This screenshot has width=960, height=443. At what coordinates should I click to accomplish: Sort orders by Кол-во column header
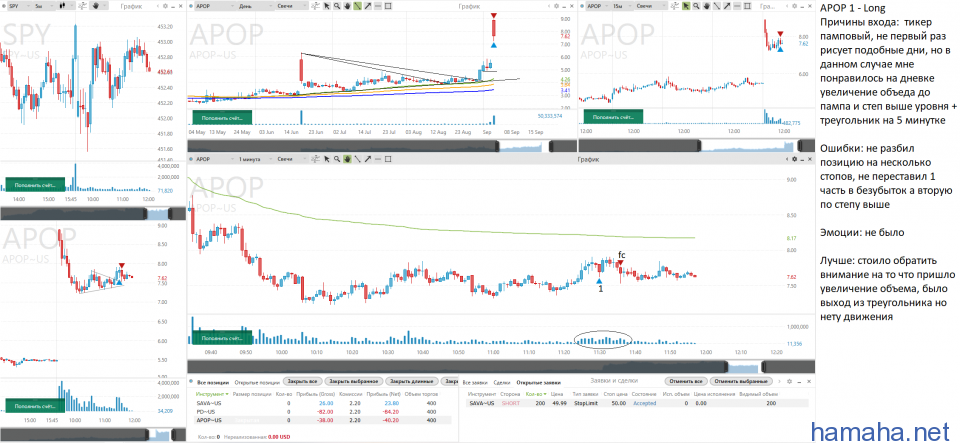(533, 394)
